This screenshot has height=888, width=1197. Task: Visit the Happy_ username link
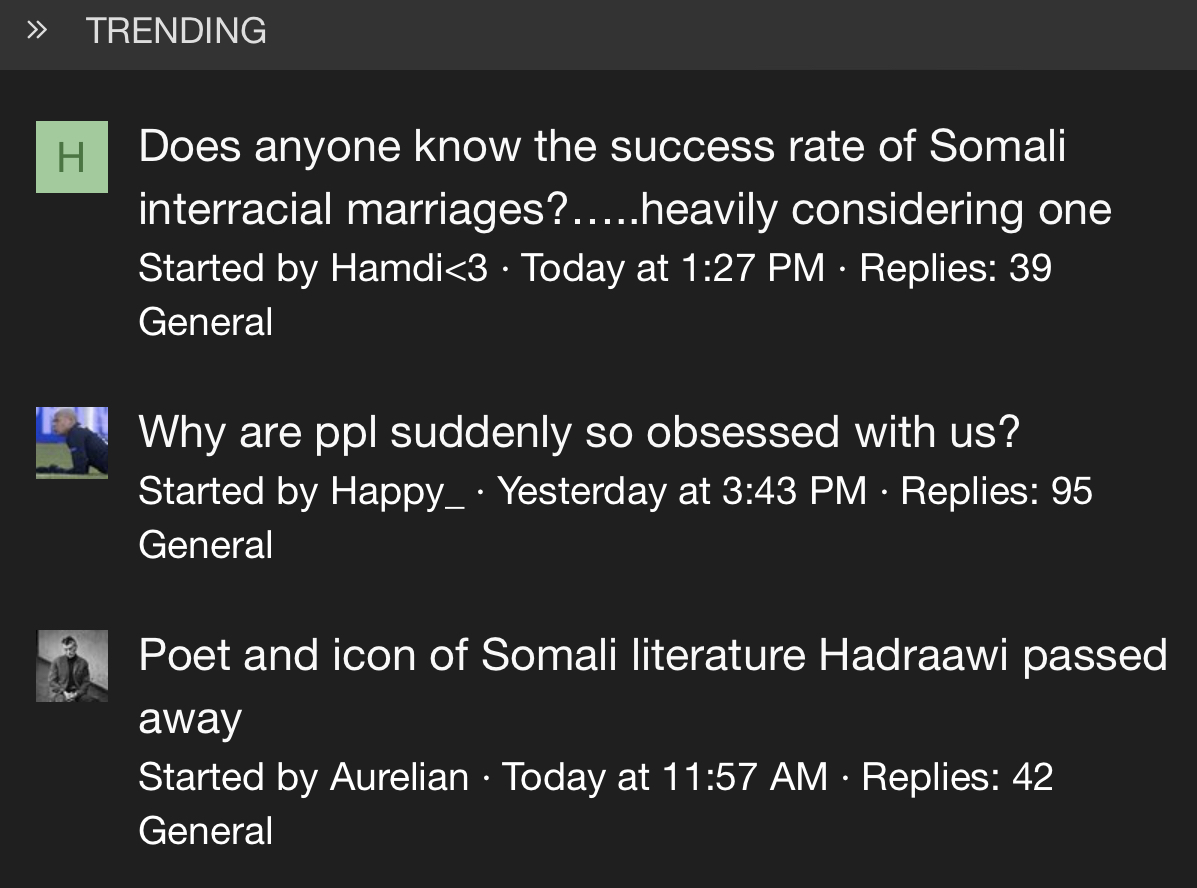397,491
